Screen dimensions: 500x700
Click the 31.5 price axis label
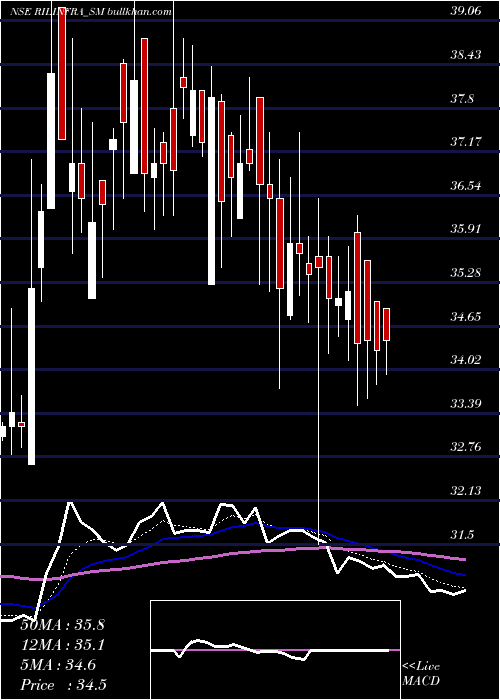[462, 535]
